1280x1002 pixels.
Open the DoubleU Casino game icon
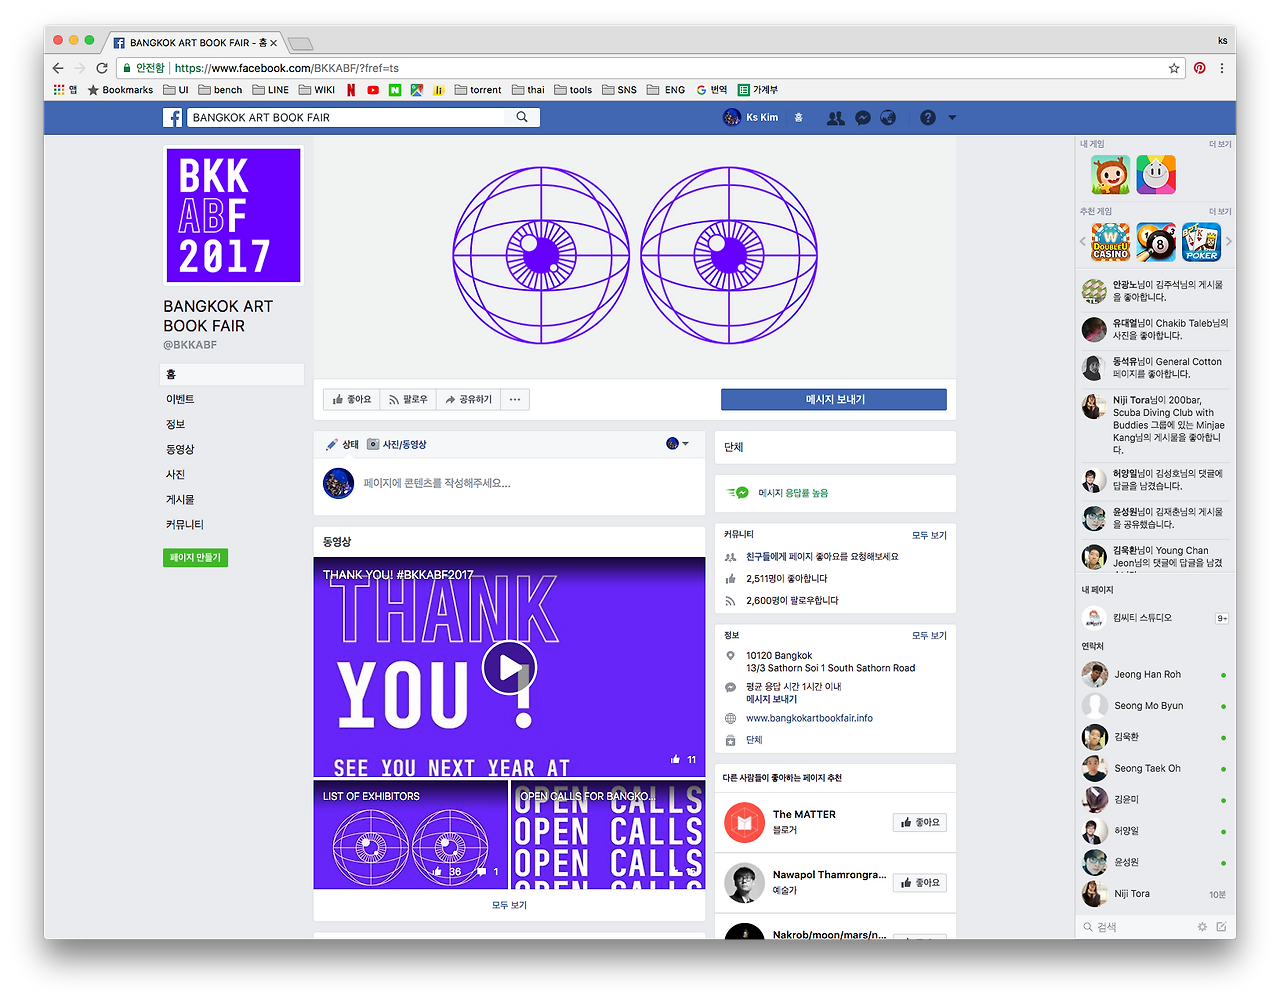pos(1110,242)
